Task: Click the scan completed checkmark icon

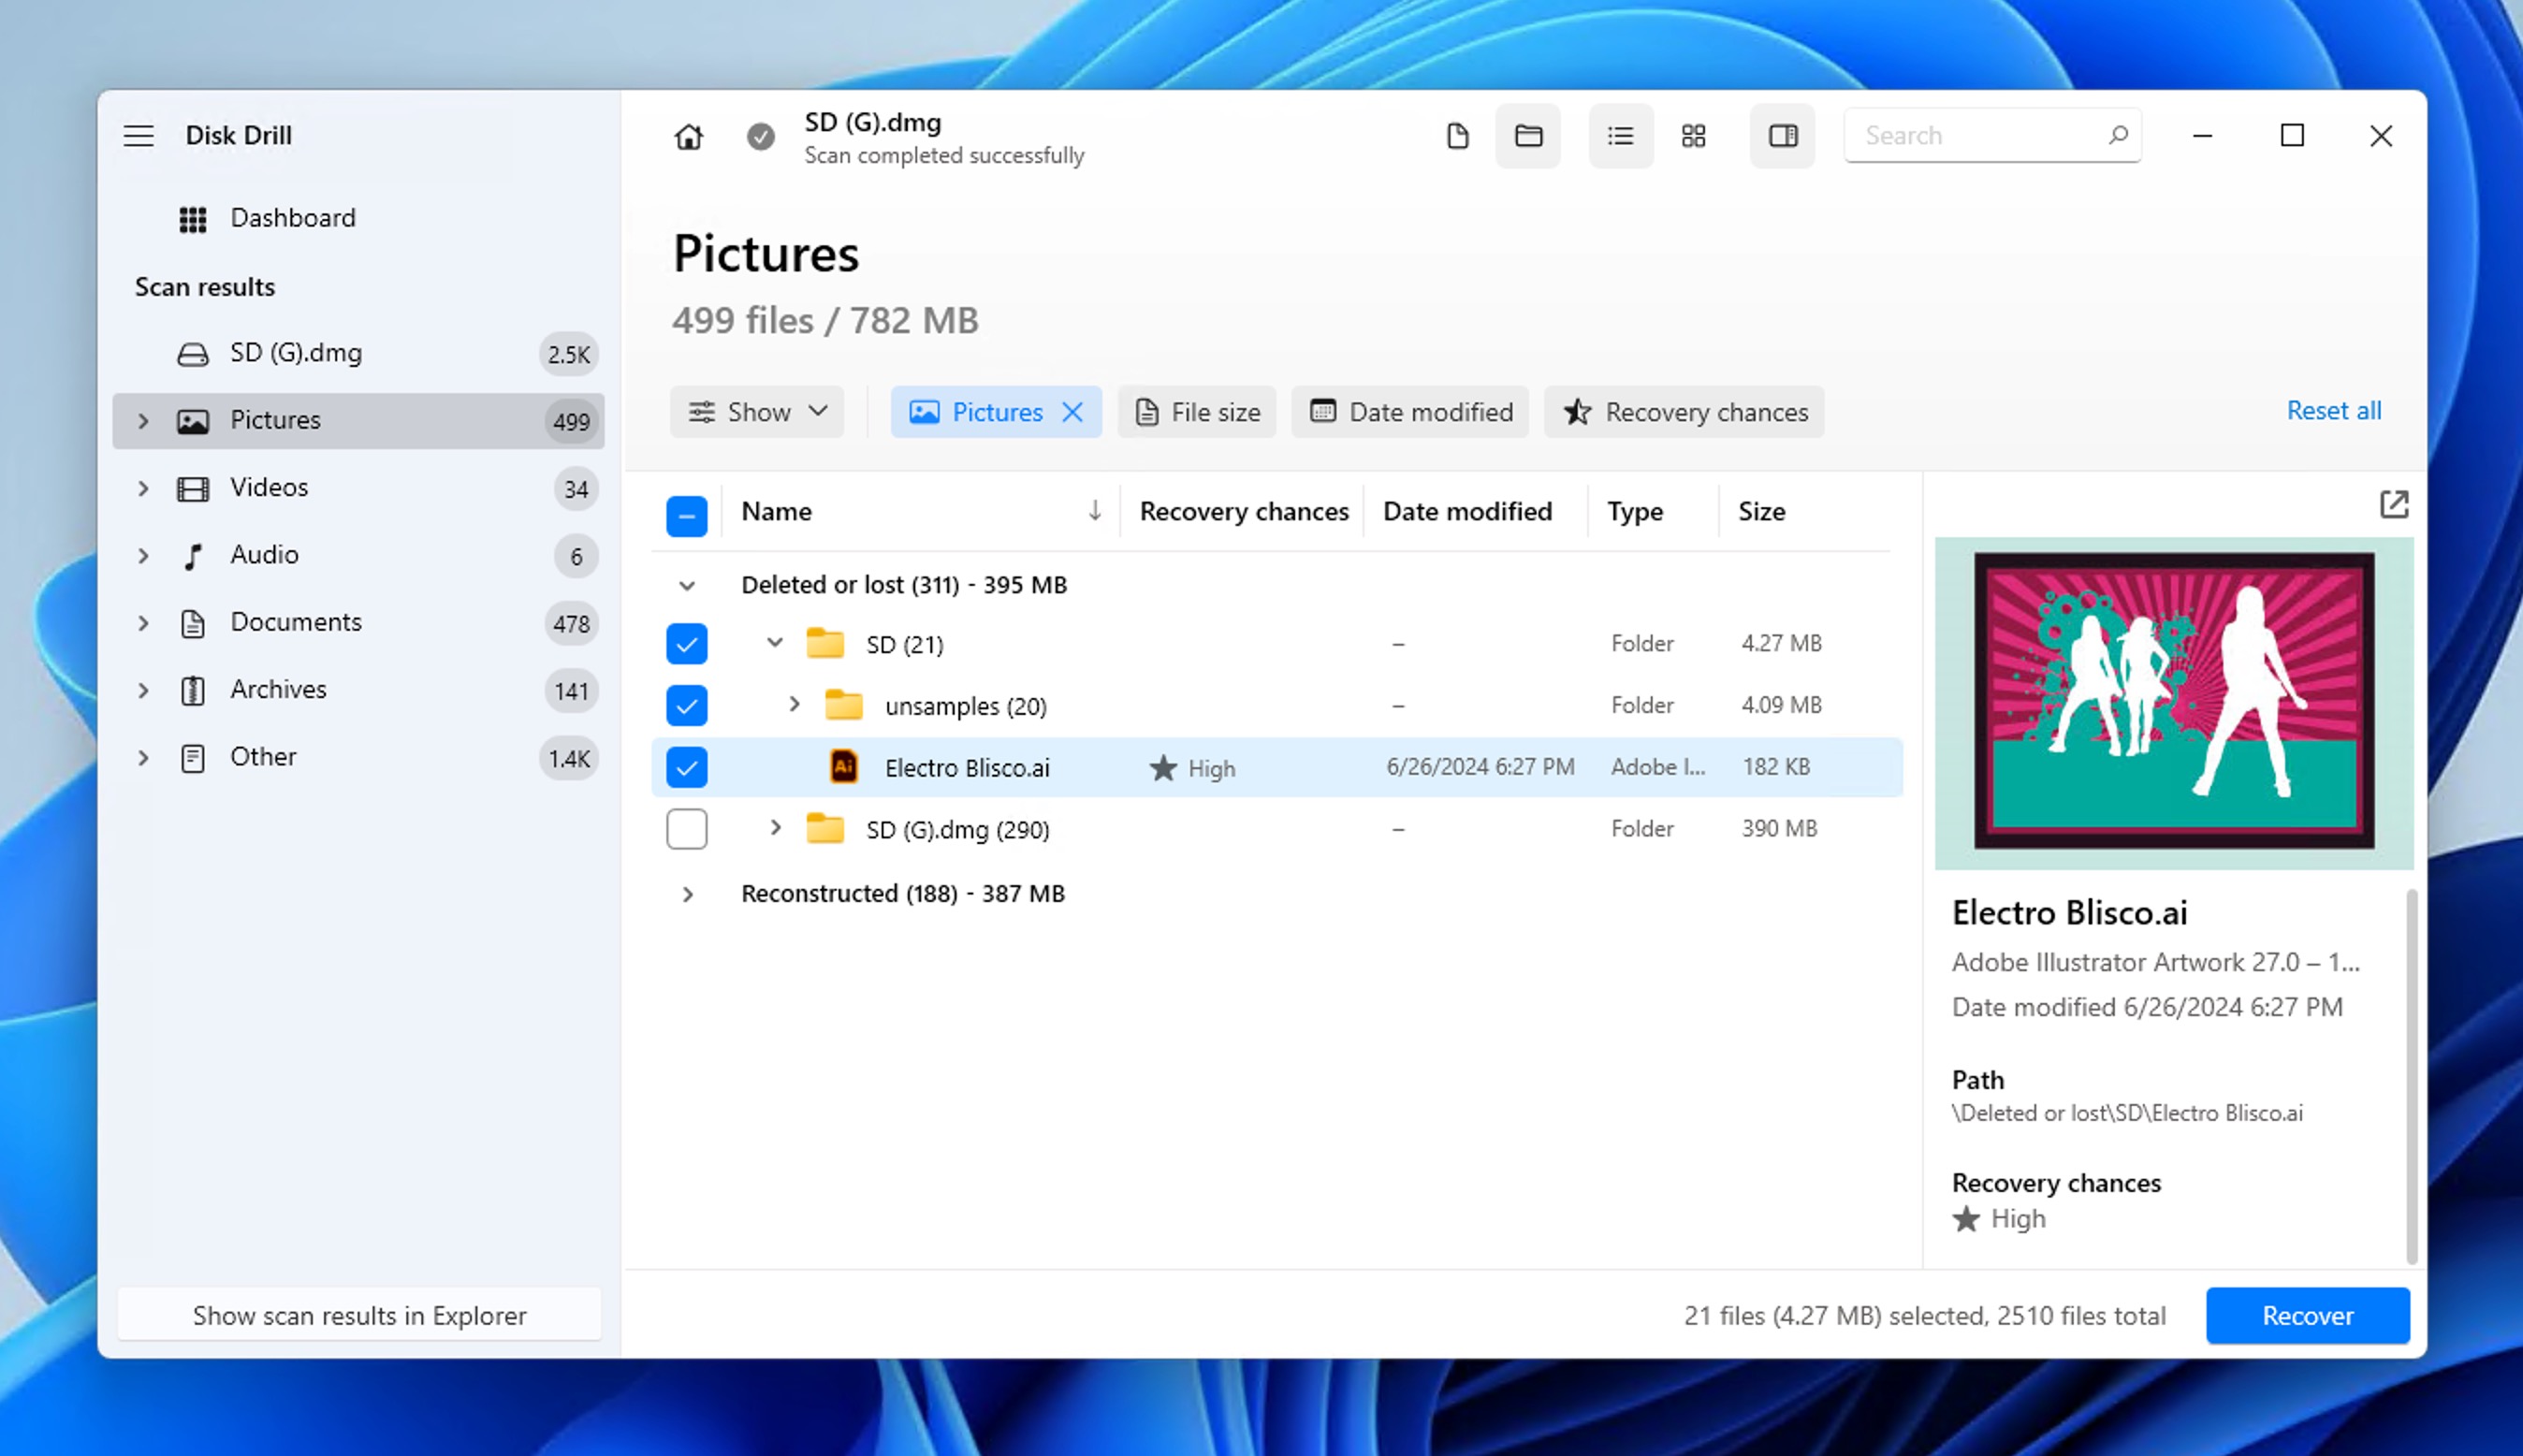Action: tap(761, 136)
